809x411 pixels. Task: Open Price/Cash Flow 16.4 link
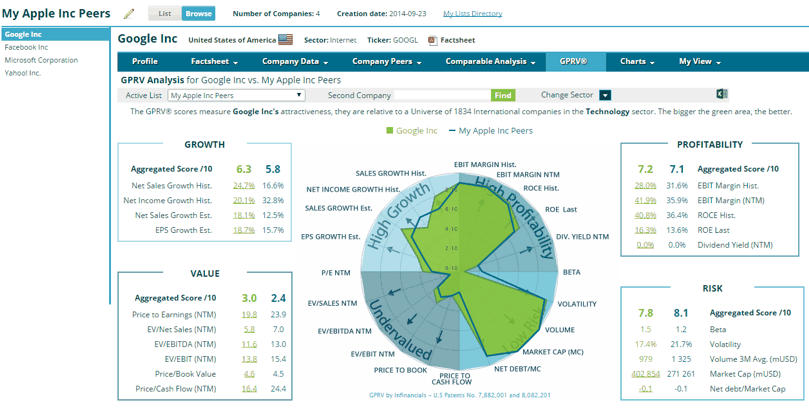(249, 389)
